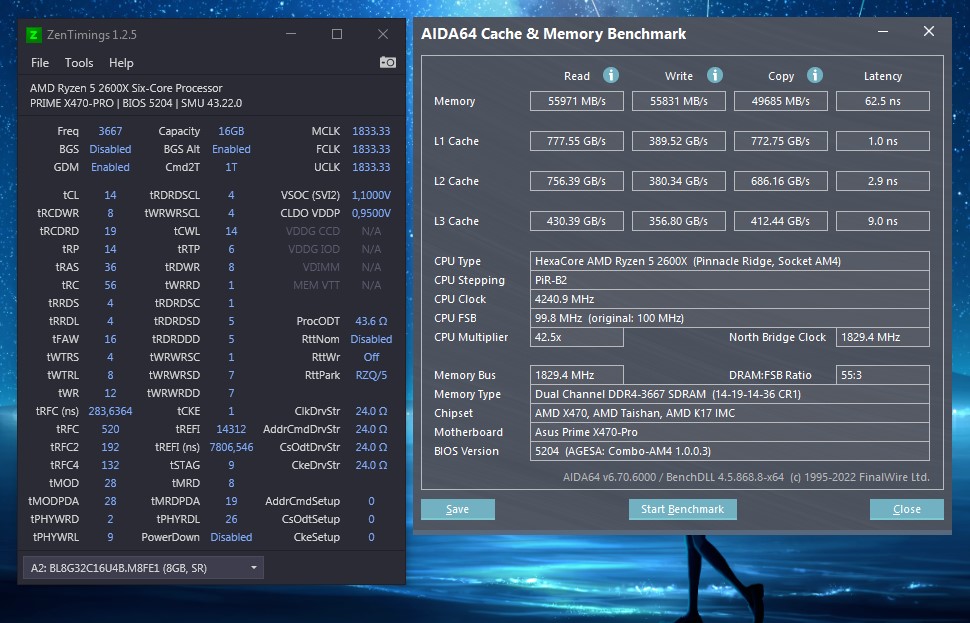Click the CPU Stepping PiR-B2 field
970x623 pixels.
(730, 280)
